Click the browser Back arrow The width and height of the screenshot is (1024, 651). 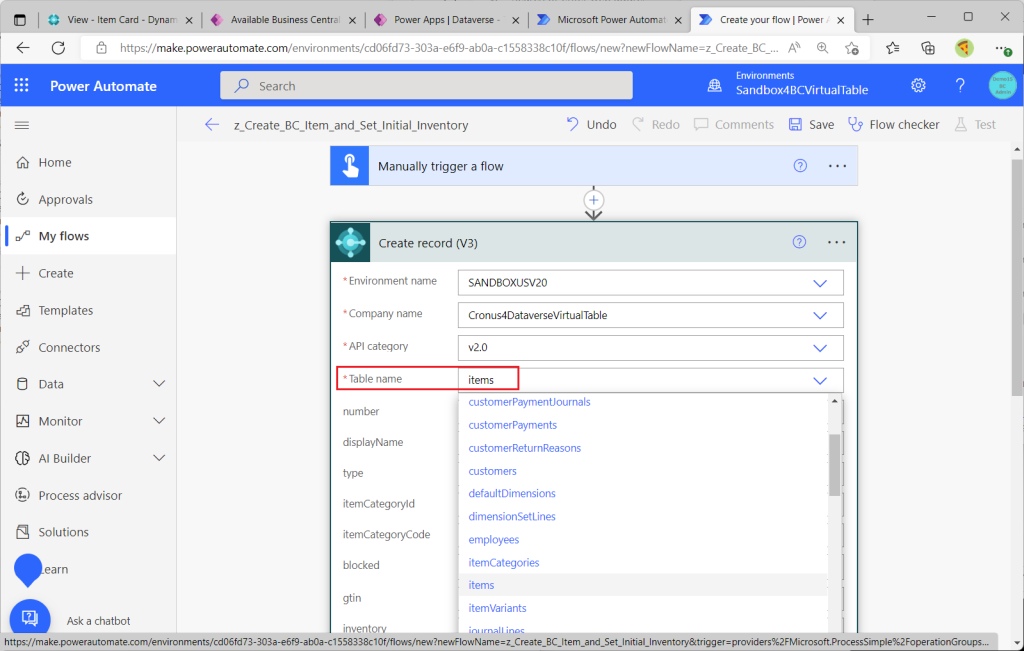pyautogui.click(x=23, y=48)
